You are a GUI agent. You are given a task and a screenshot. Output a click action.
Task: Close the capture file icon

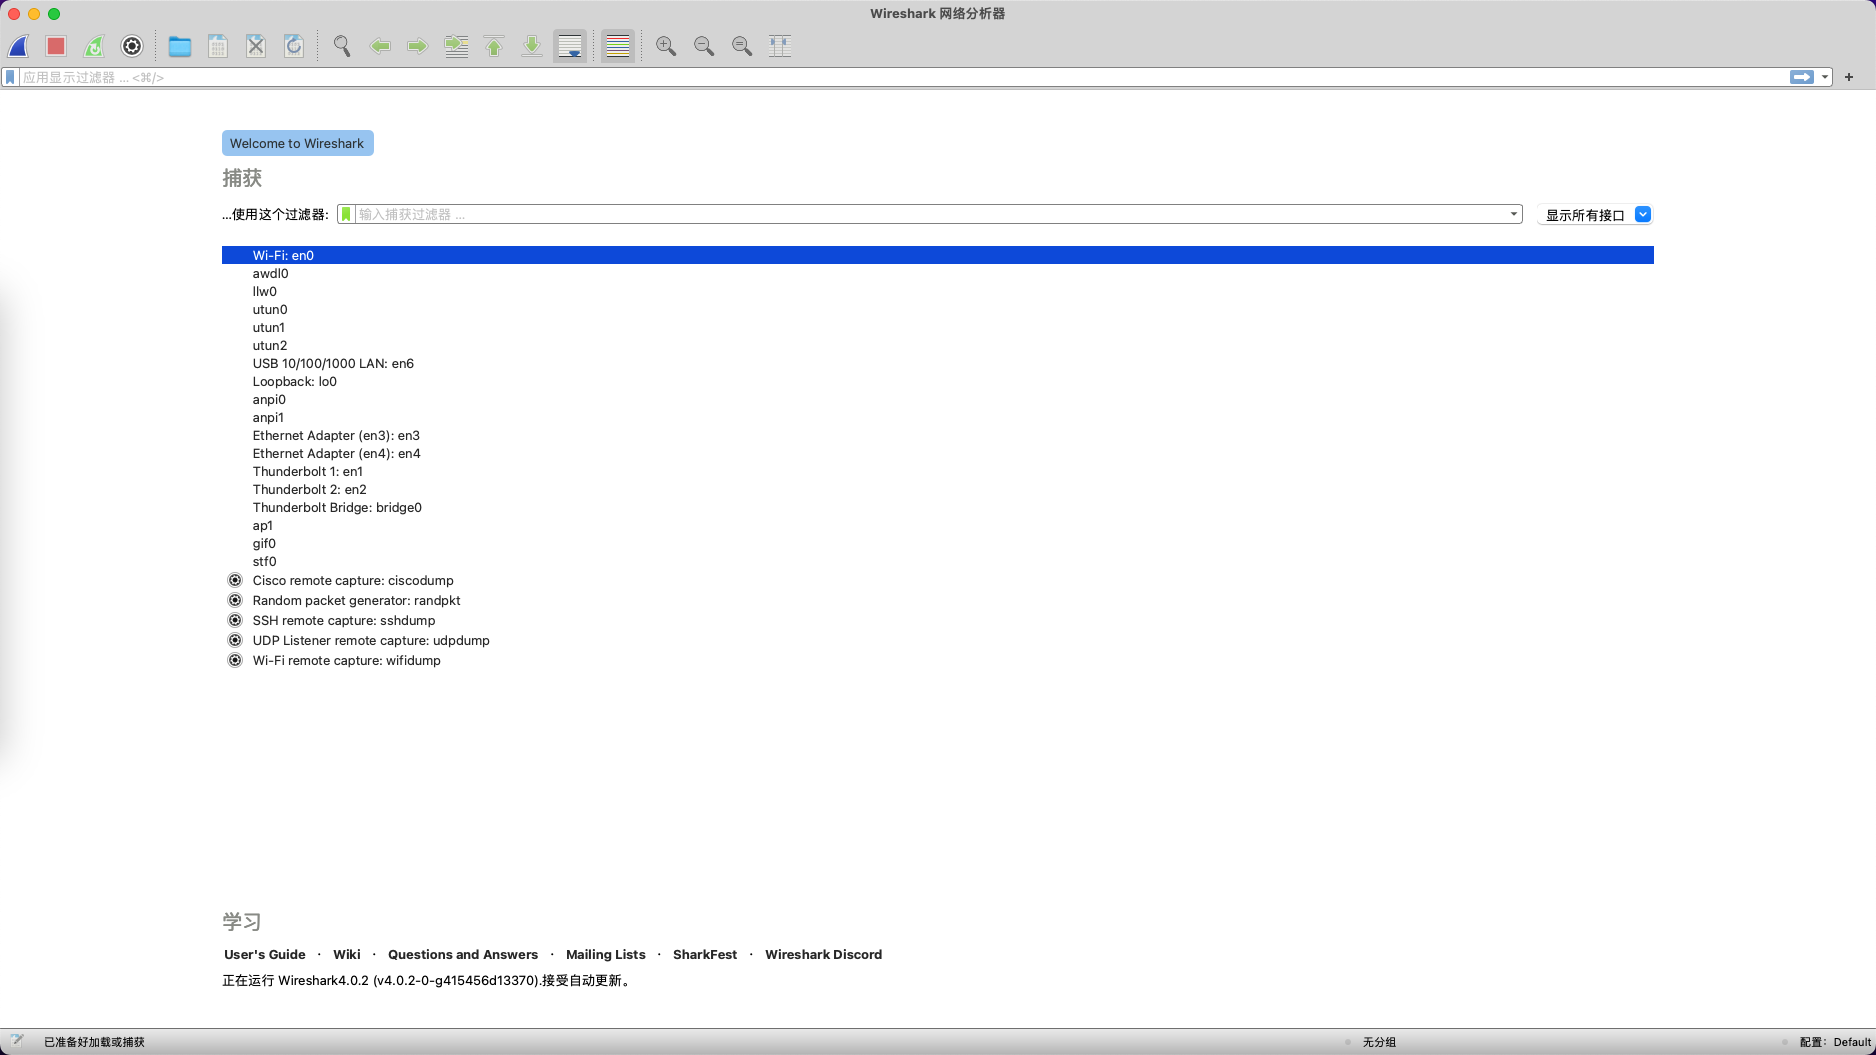tap(256, 46)
